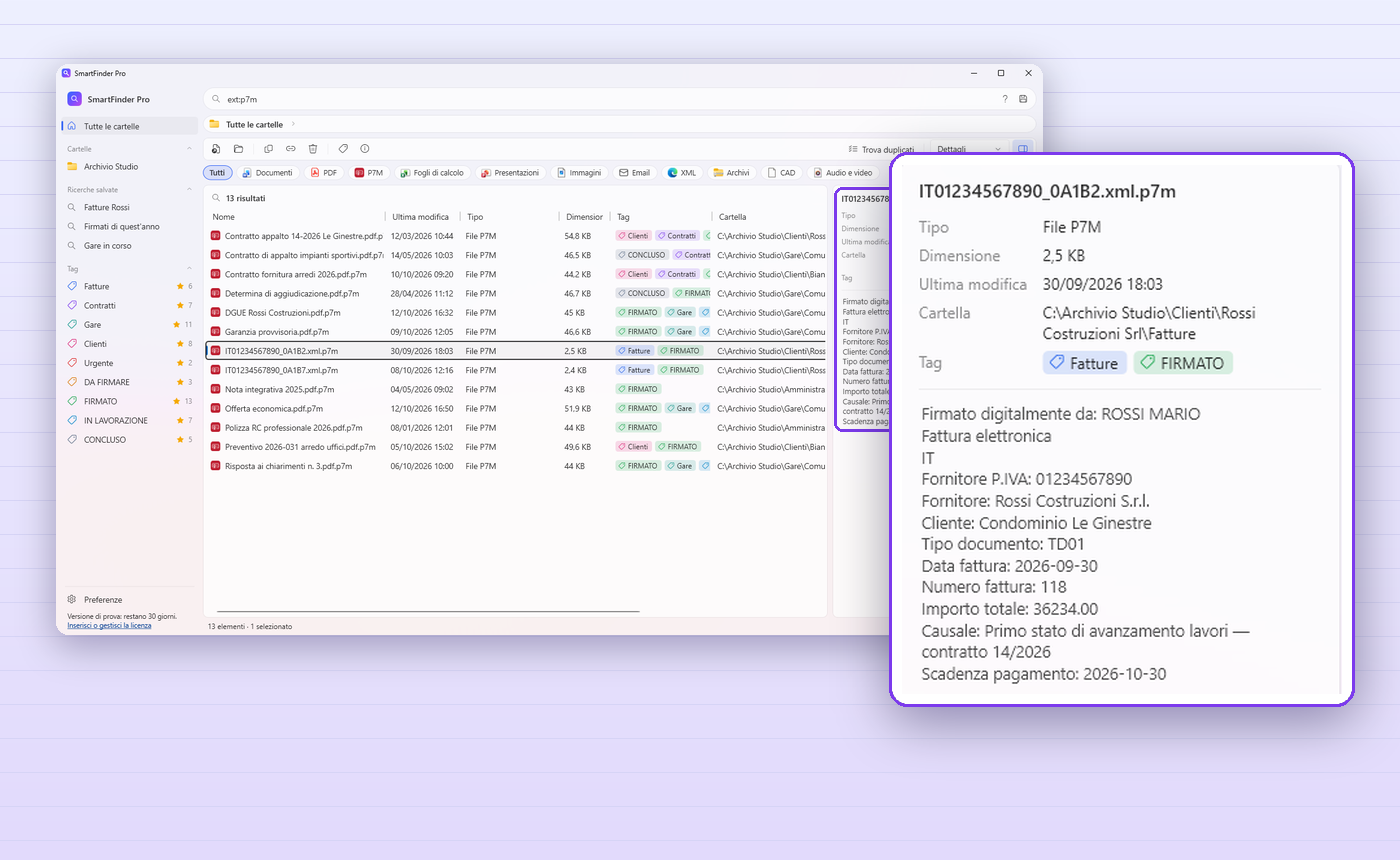
Task: Click the magnifier icon in the ext:p7m search bar
Action: [217, 99]
